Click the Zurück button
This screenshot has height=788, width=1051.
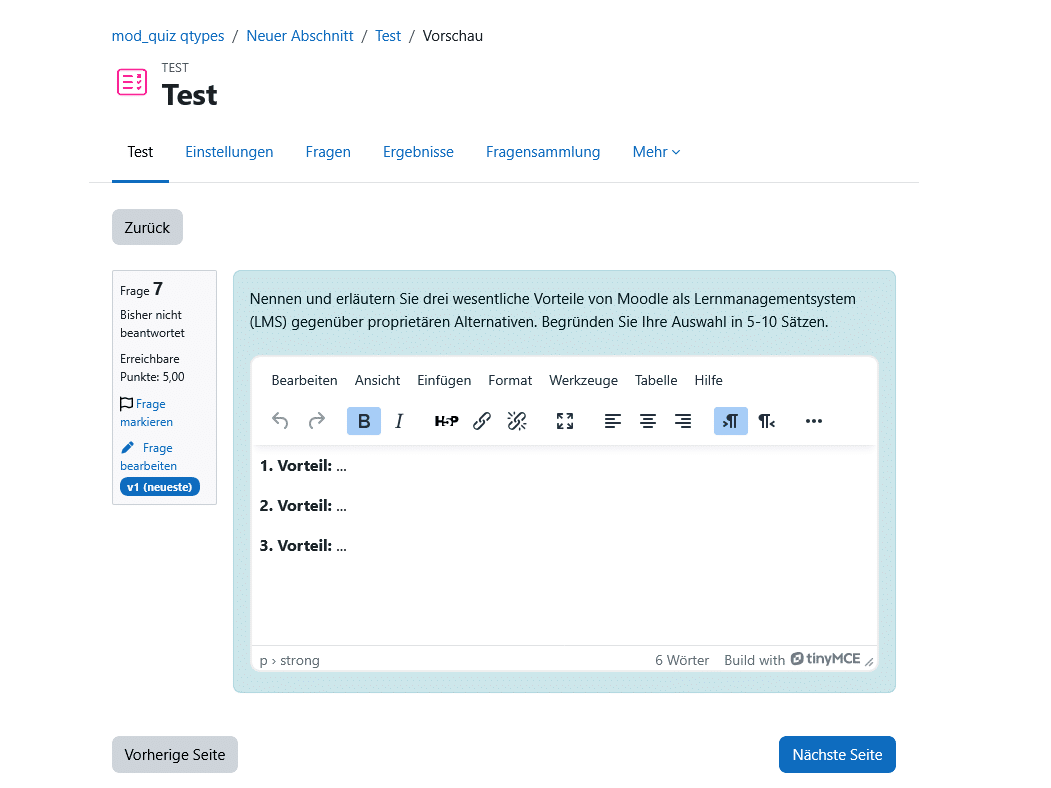[147, 227]
